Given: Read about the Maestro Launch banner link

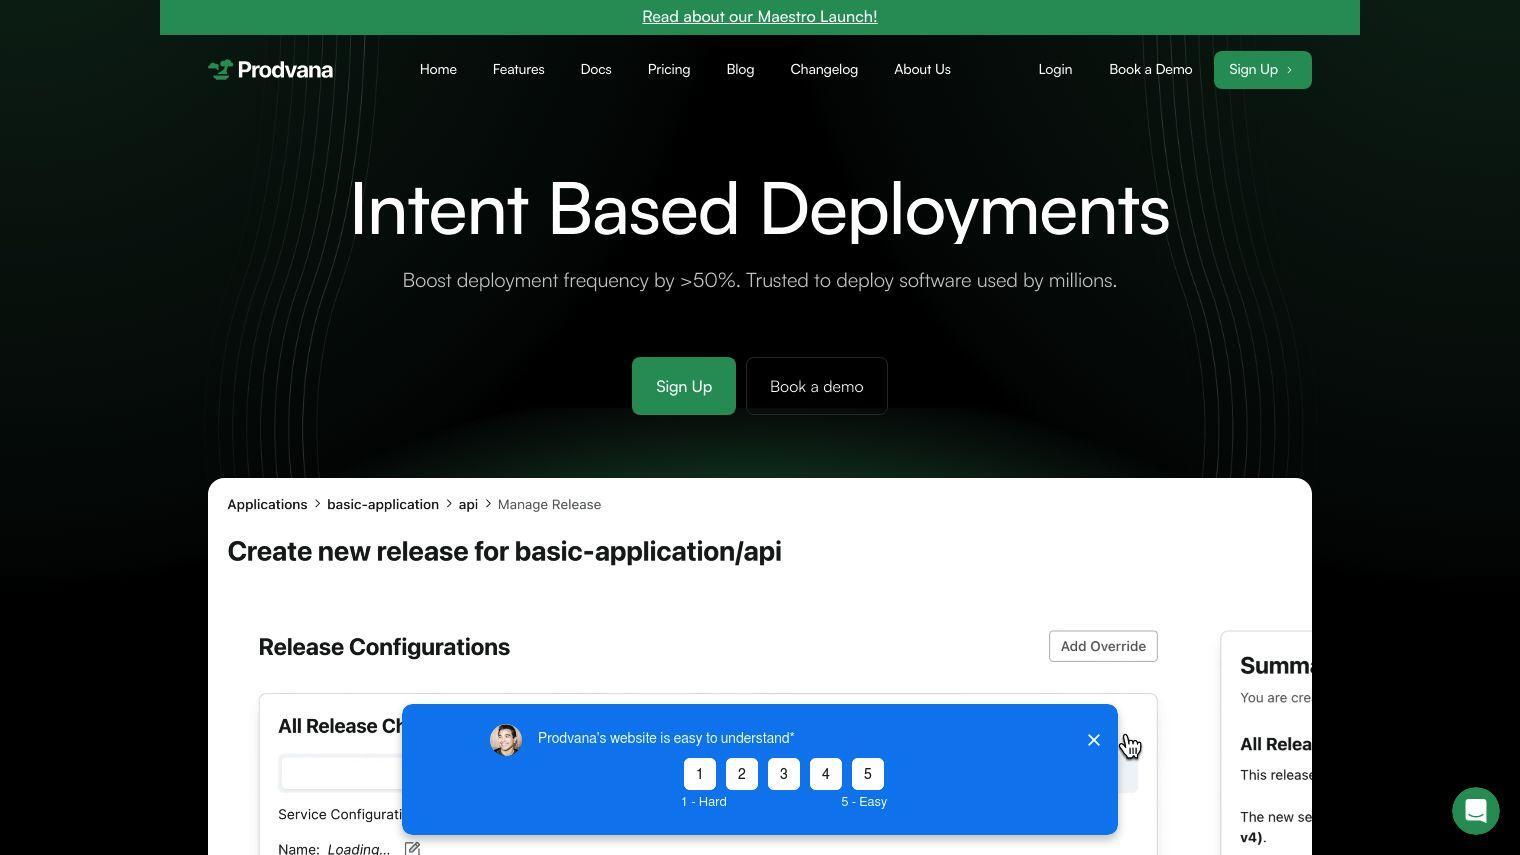Looking at the screenshot, I should click(760, 17).
